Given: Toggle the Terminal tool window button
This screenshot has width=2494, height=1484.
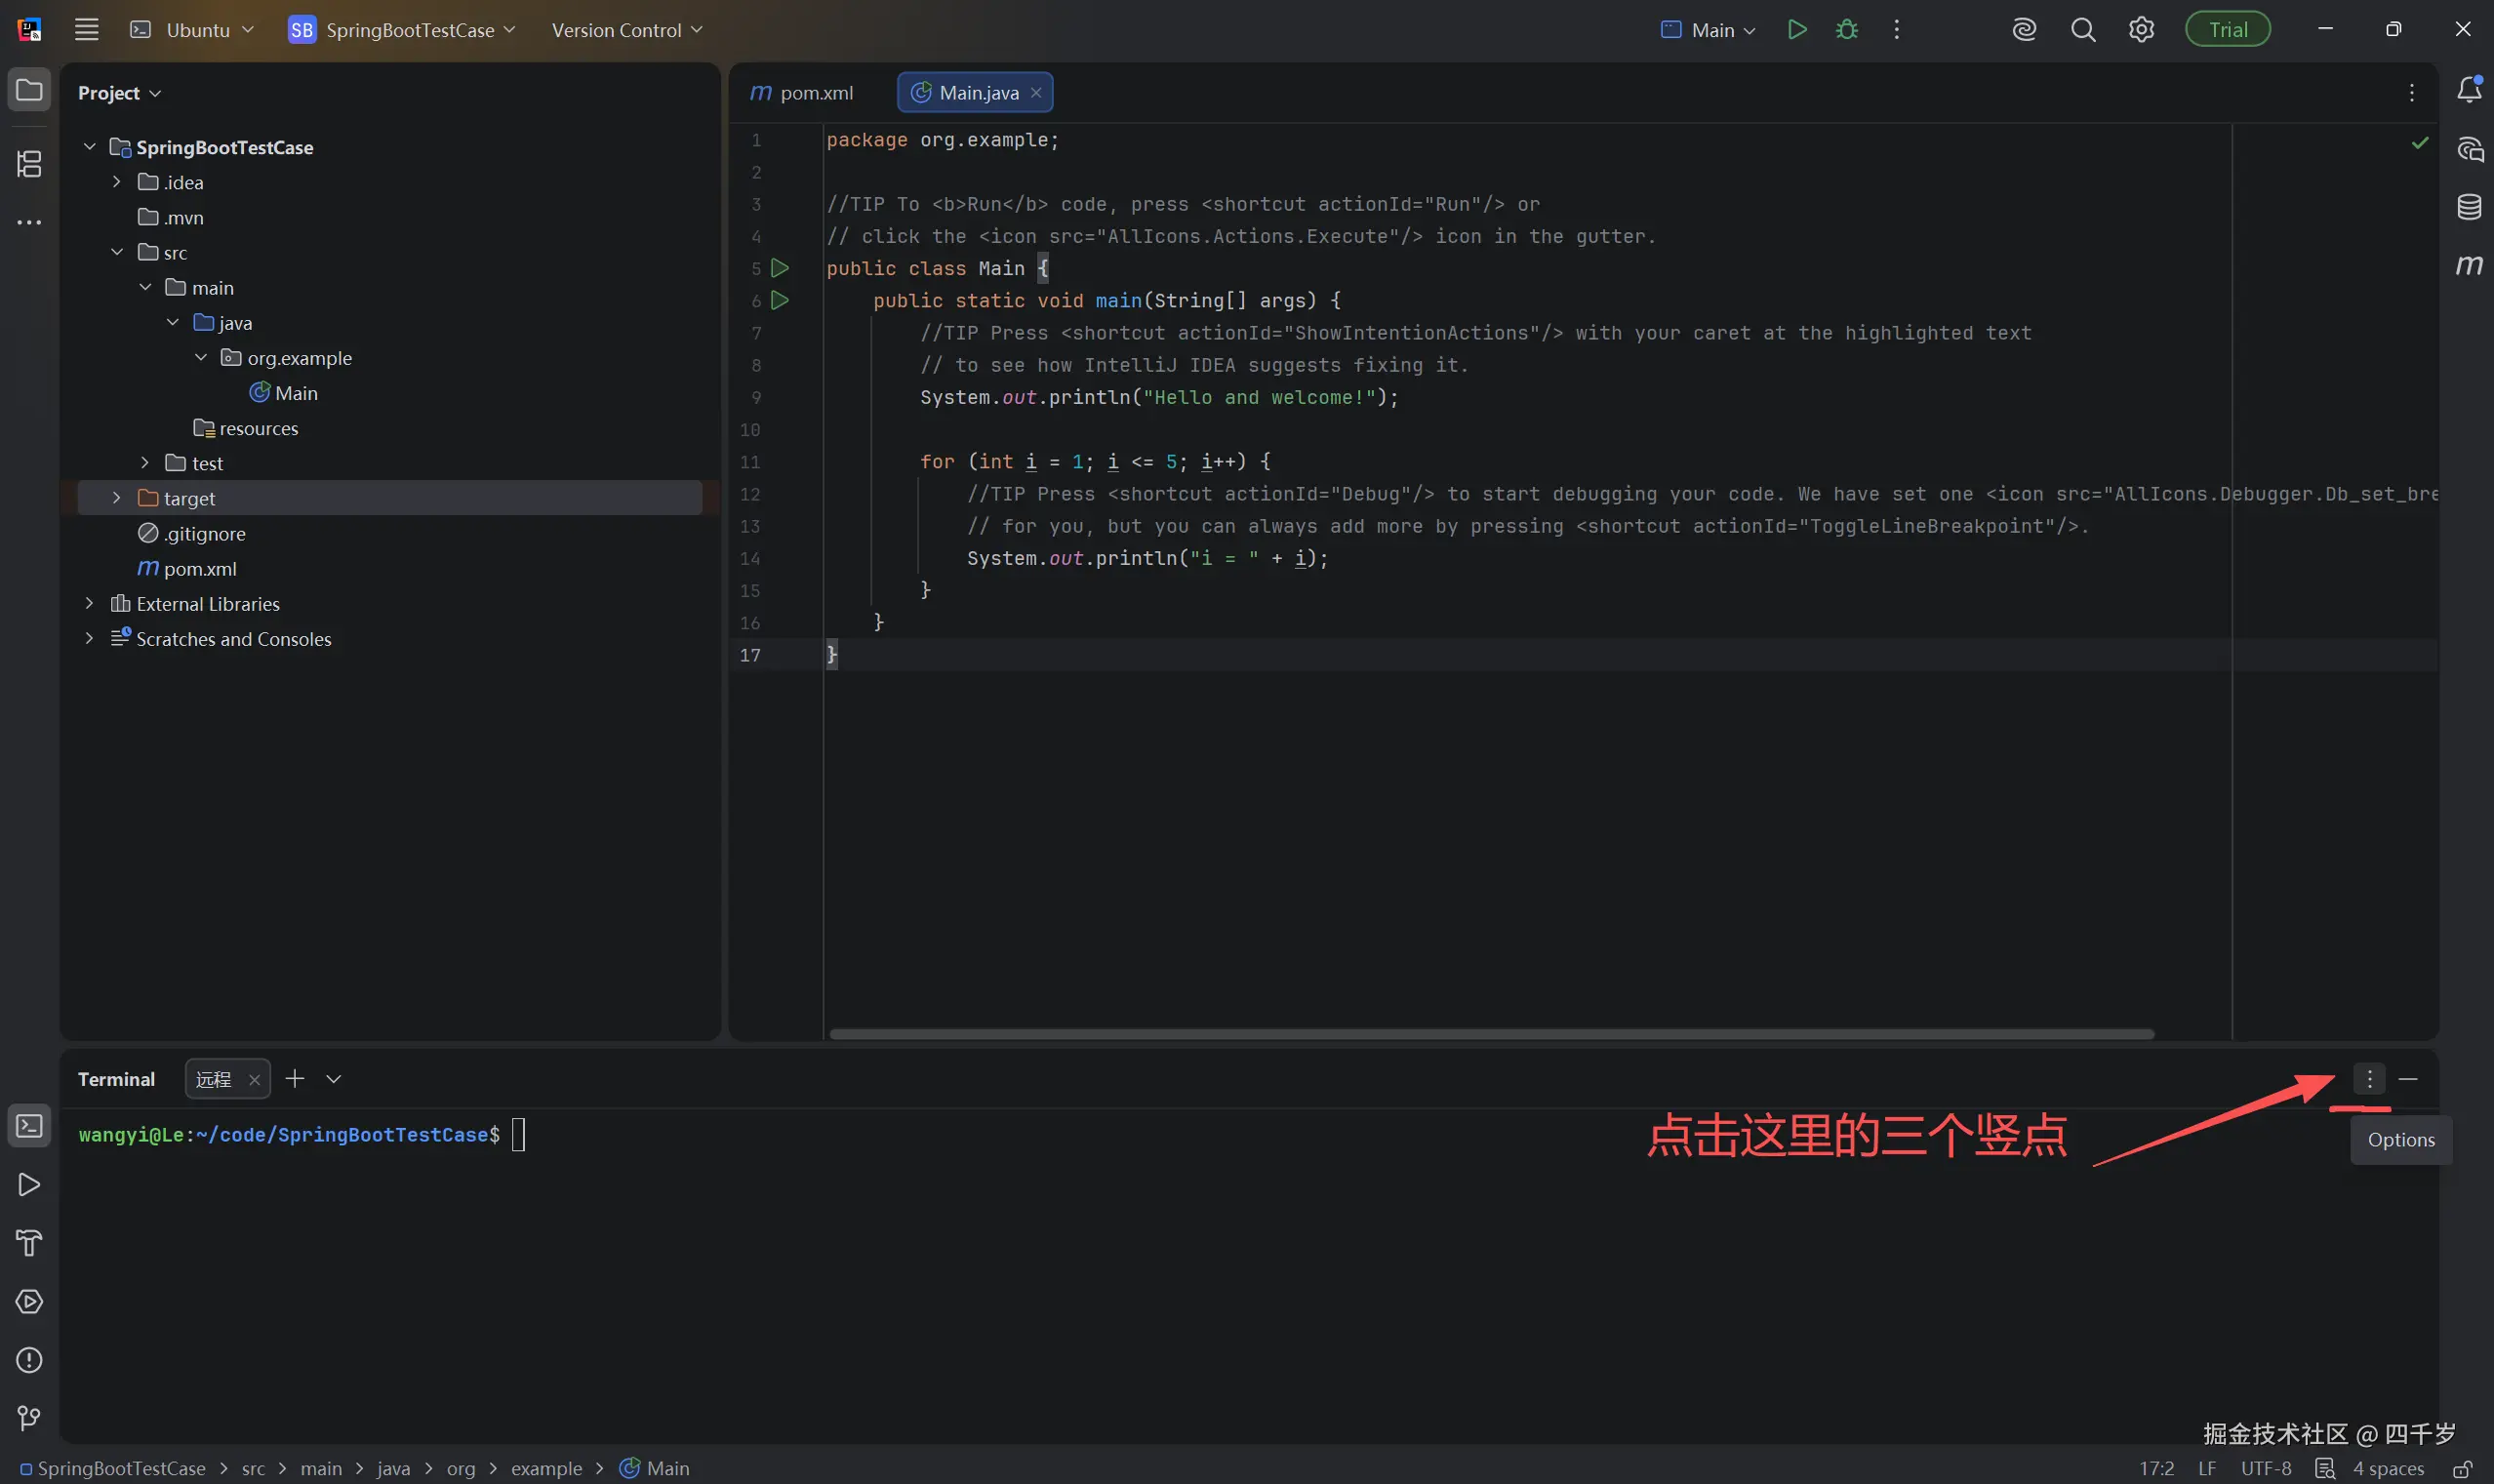Looking at the screenshot, I should pos(29,1126).
